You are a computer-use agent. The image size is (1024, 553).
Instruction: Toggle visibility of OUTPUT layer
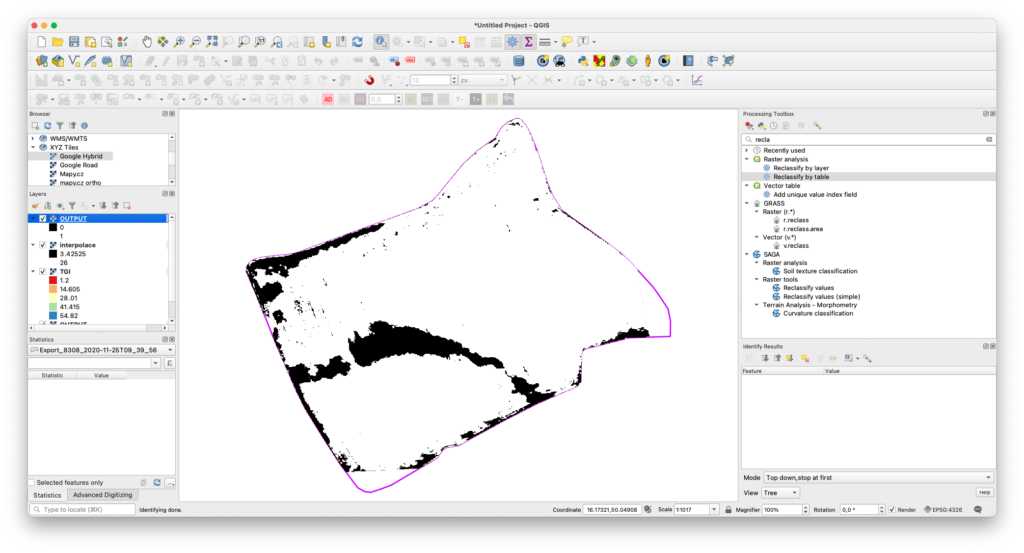pos(42,218)
